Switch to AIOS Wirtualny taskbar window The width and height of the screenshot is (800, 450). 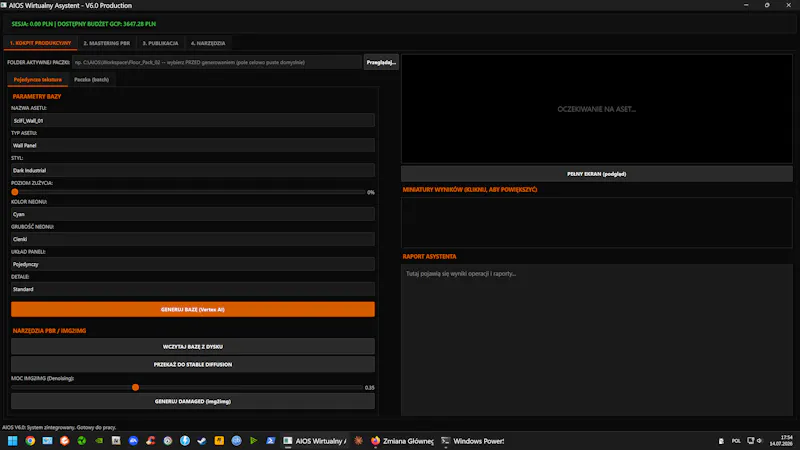click(x=315, y=441)
